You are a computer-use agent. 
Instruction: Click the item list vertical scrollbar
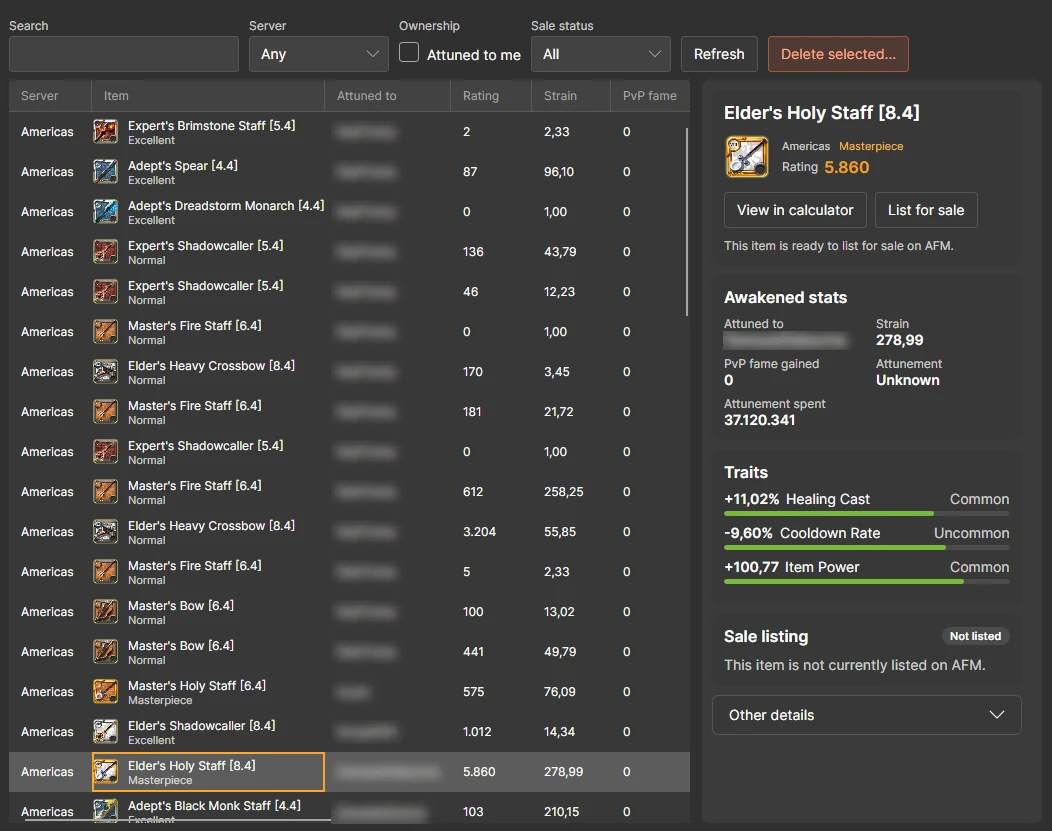click(x=687, y=222)
